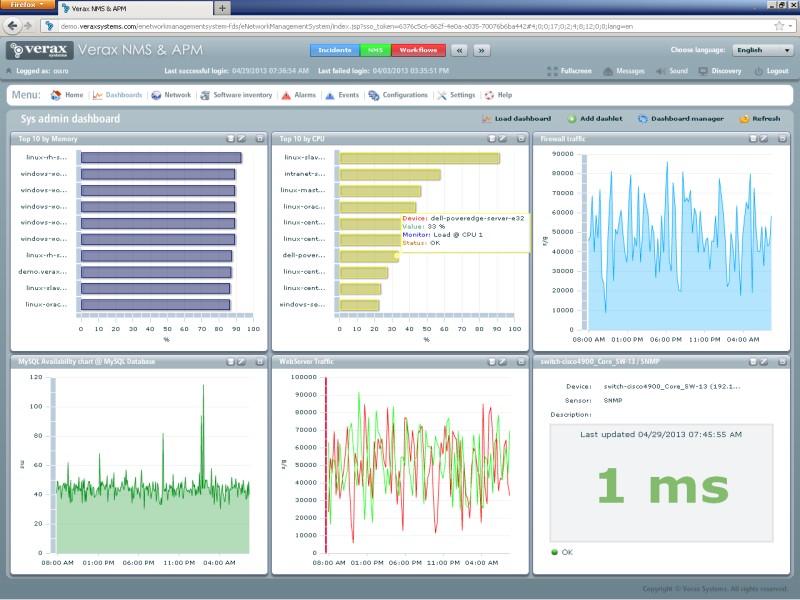Open the Events menu item
Image resolution: width=800 pixels, height=600 pixels.
click(x=342, y=95)
